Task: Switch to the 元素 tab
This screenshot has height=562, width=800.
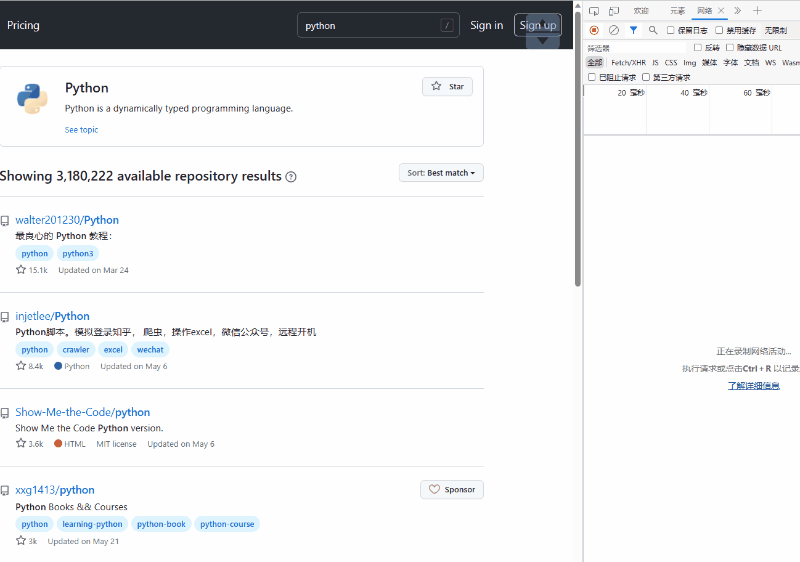Action: pyautogui.click(x=677, y=11)
